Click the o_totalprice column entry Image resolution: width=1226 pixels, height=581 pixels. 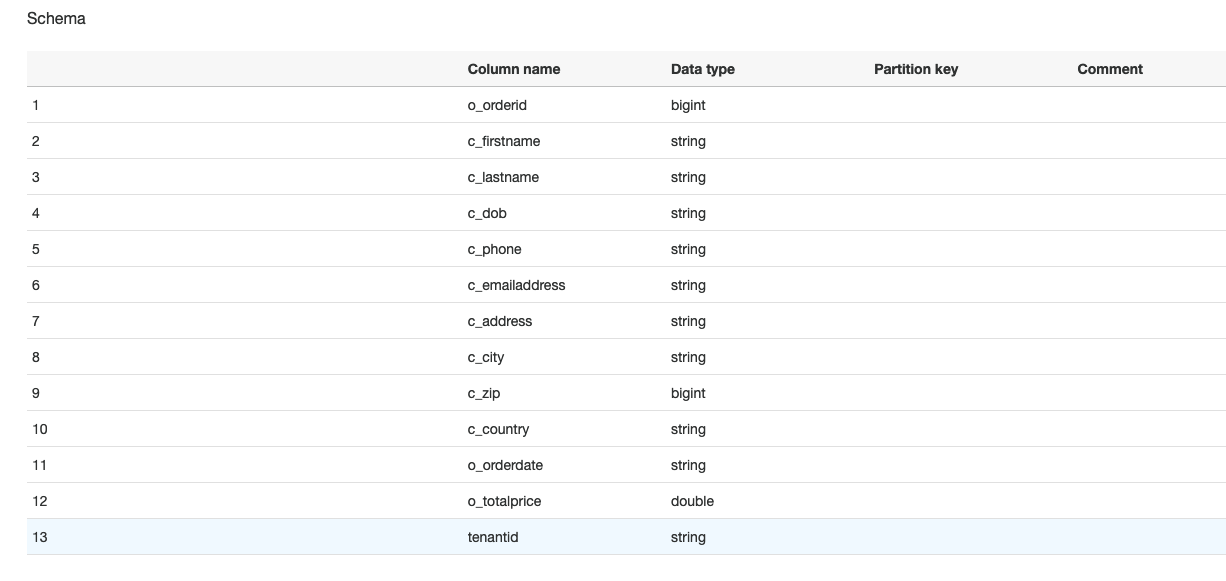pos(505,501)
